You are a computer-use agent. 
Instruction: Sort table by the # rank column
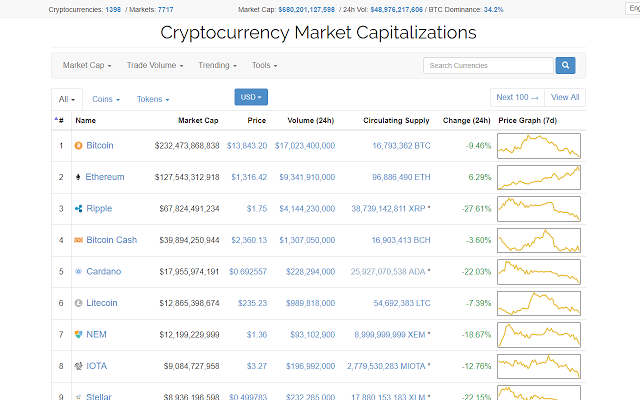click(x=60, y=120)
